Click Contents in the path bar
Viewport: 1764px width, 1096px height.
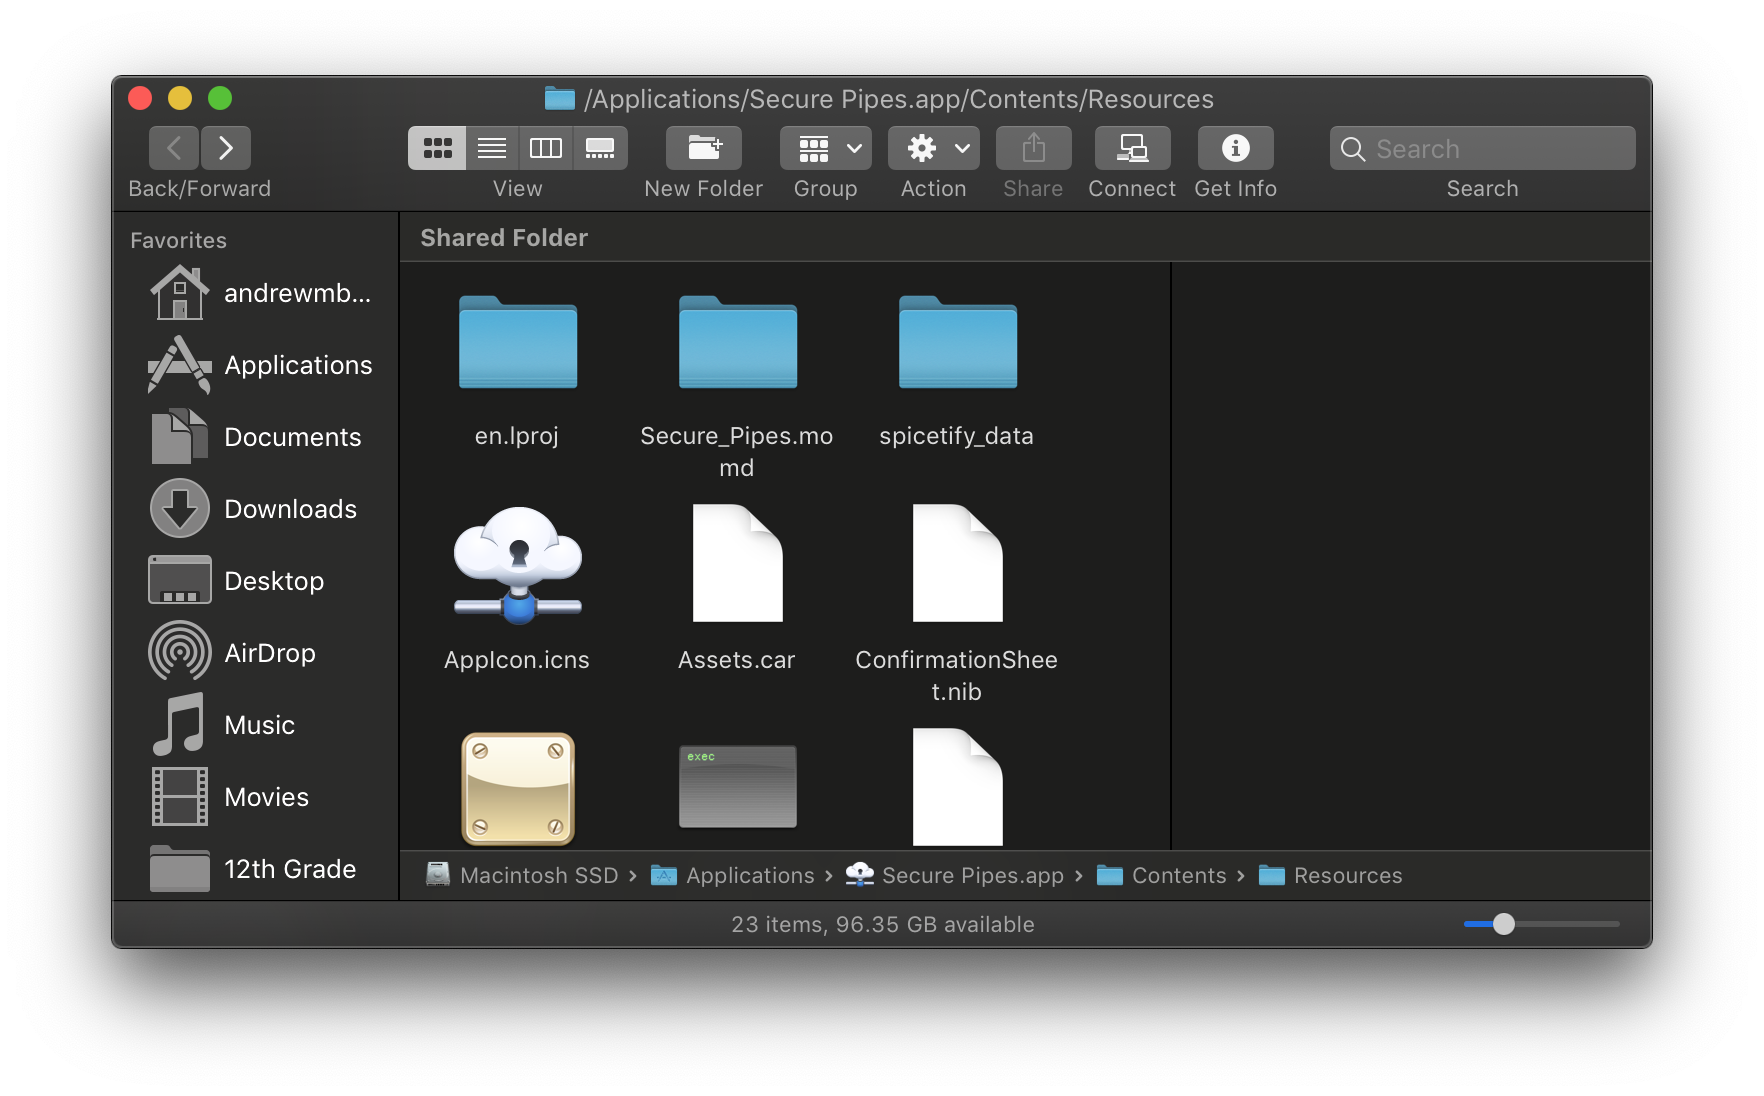(1178, 875)
